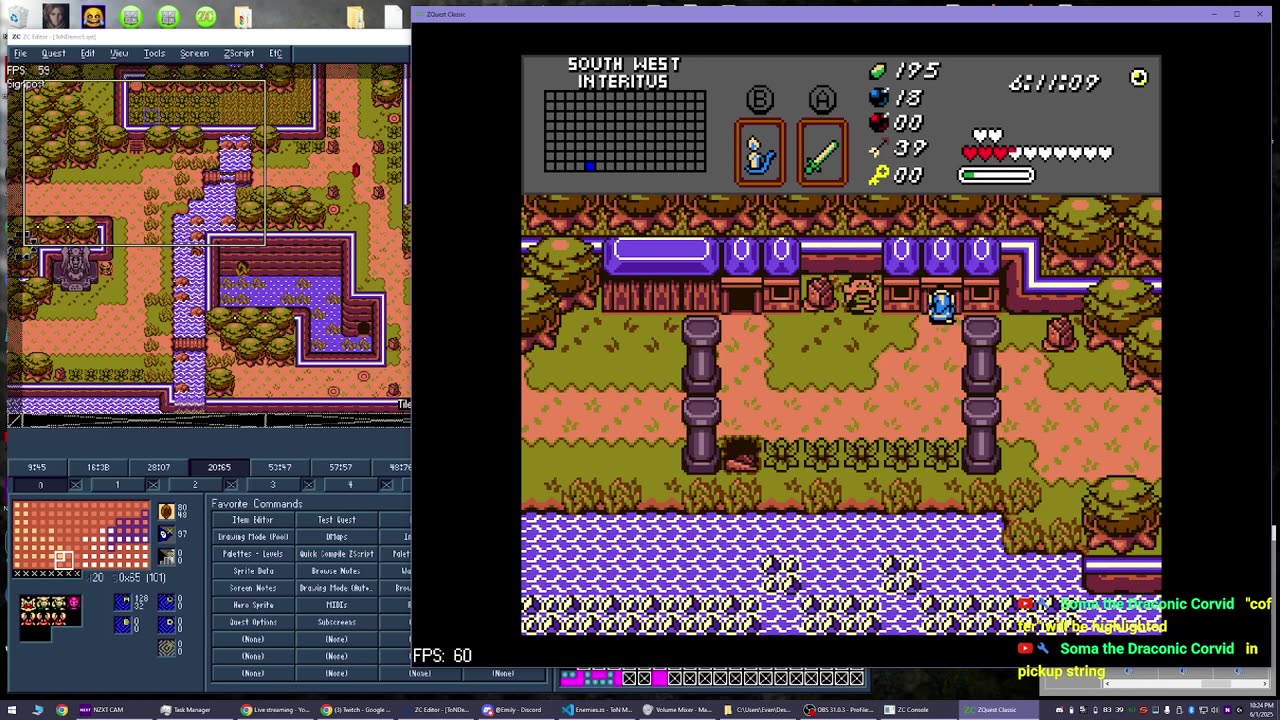The height and width of the screenshot is (720, 1280).
Task: Open the Screen menu in ZC Editor
Action: pos(194,53)
